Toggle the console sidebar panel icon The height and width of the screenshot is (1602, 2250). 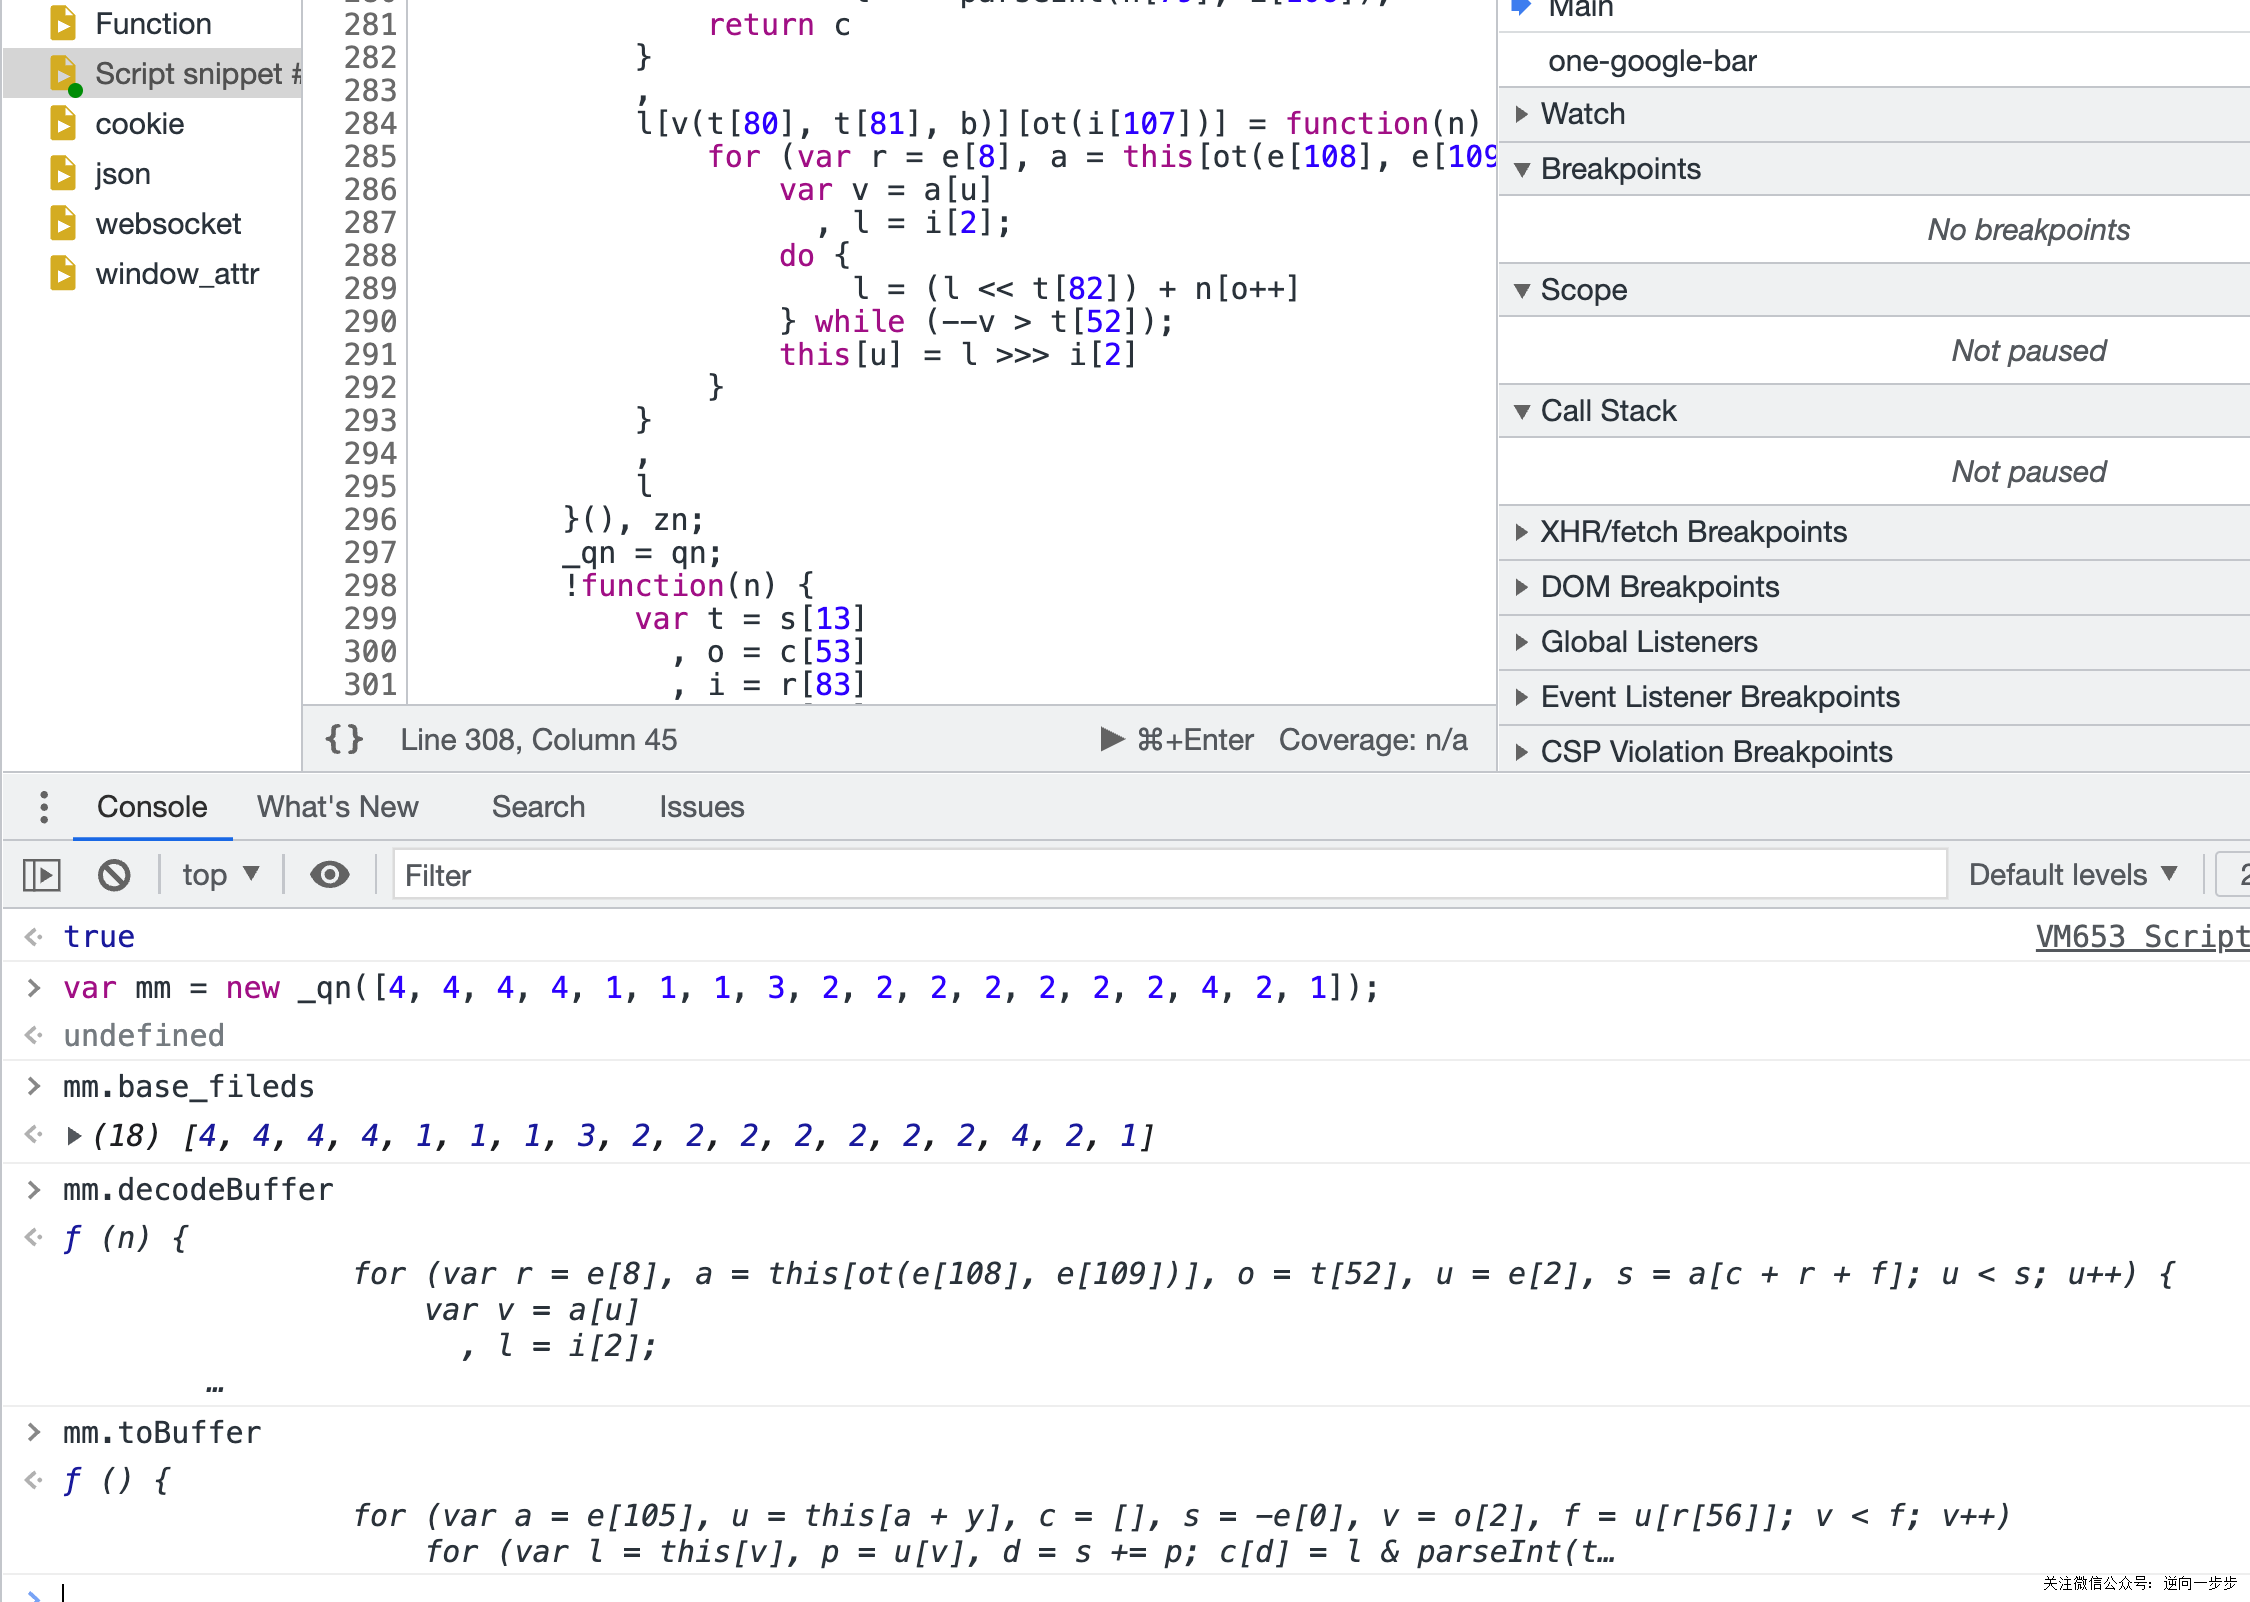click(42, 875)
